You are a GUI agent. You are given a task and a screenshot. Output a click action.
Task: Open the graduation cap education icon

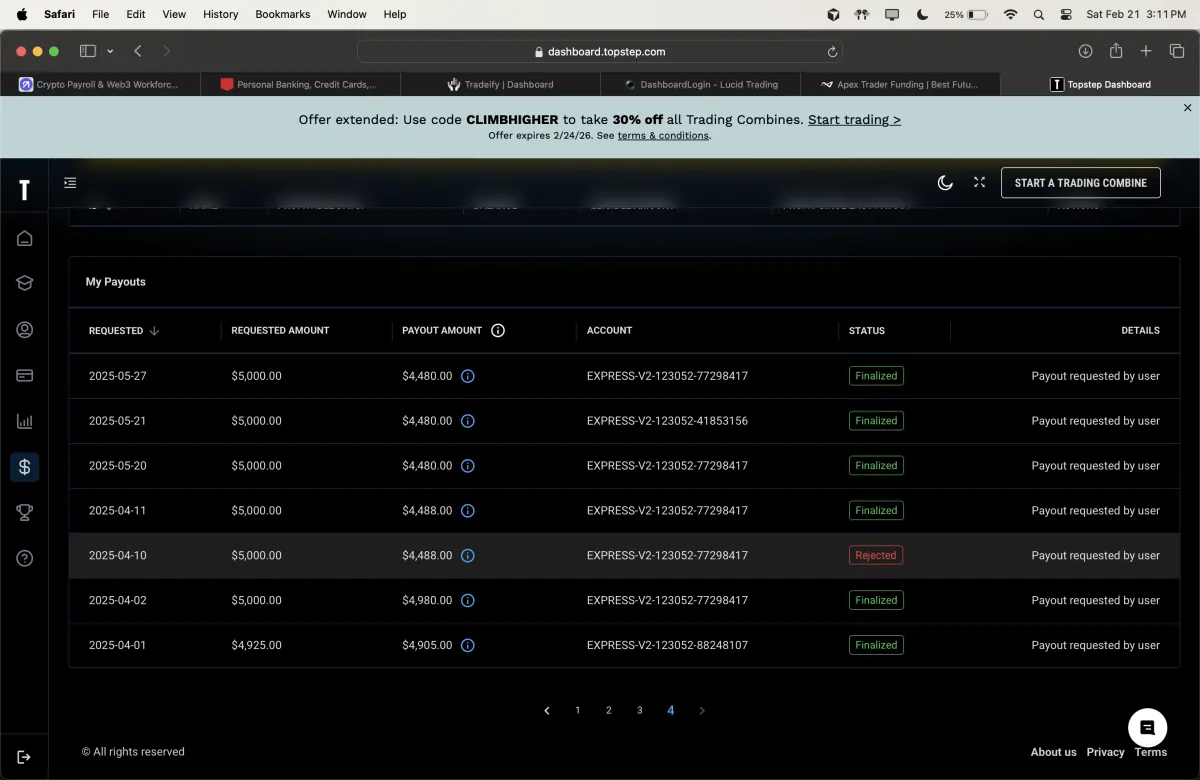click(x=25, y=283)
